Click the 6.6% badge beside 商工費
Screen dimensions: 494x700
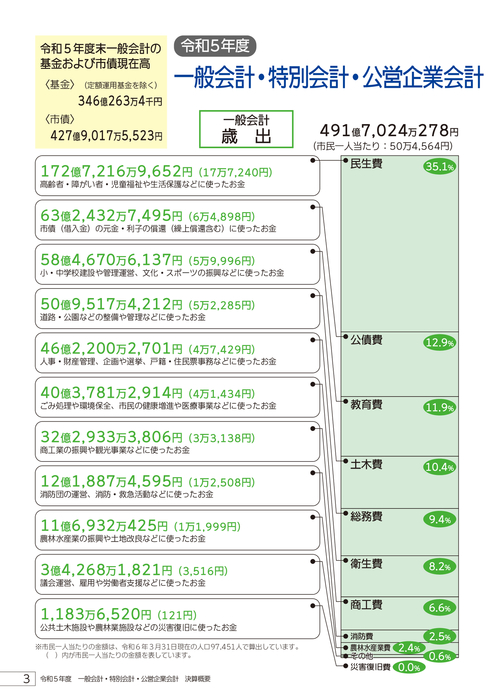point(440,608)
